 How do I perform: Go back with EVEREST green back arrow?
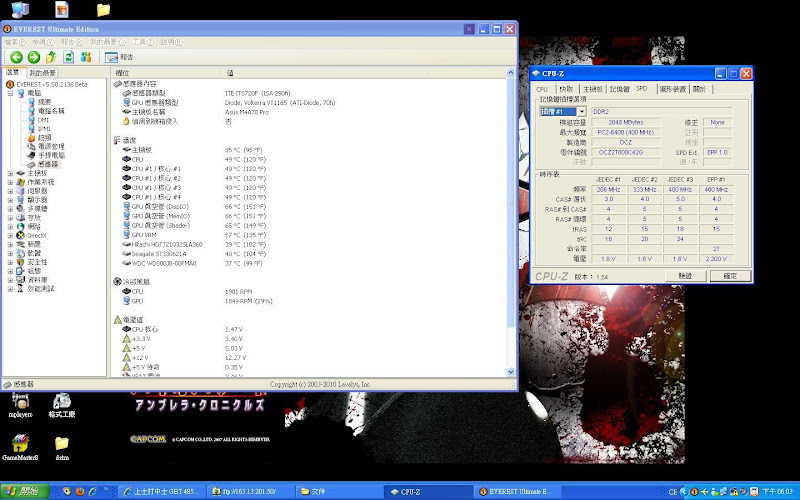(x=16, y=57)
